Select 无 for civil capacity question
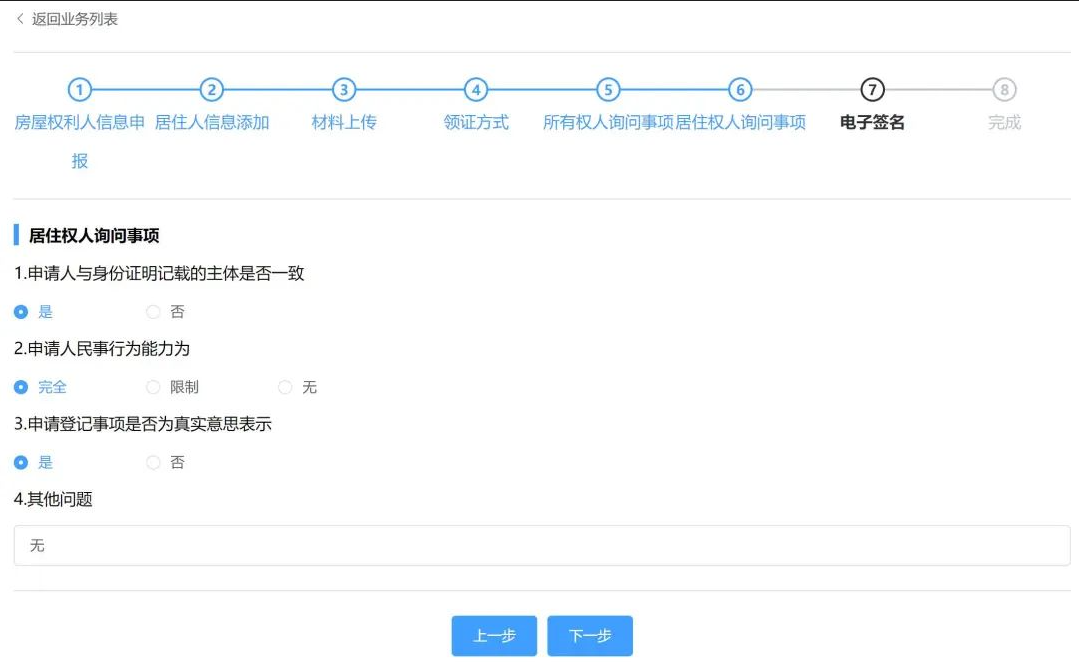Viewport: 1079px width, 662px height. (285, 387)
